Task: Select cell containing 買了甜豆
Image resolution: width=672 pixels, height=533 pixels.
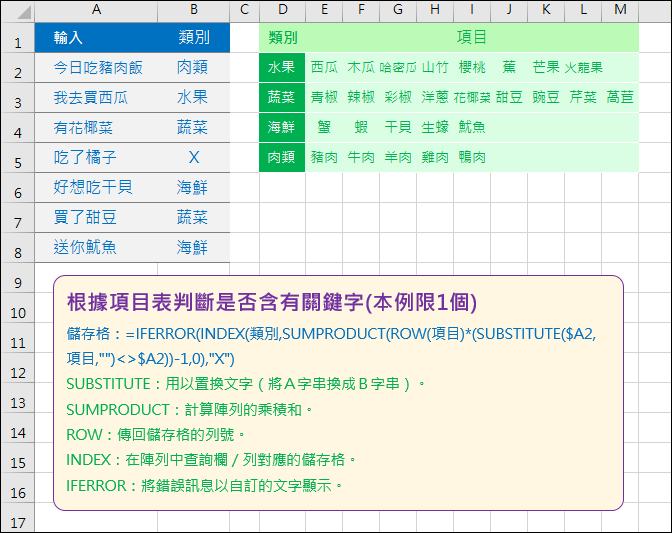Action: (x=96, y=218)
